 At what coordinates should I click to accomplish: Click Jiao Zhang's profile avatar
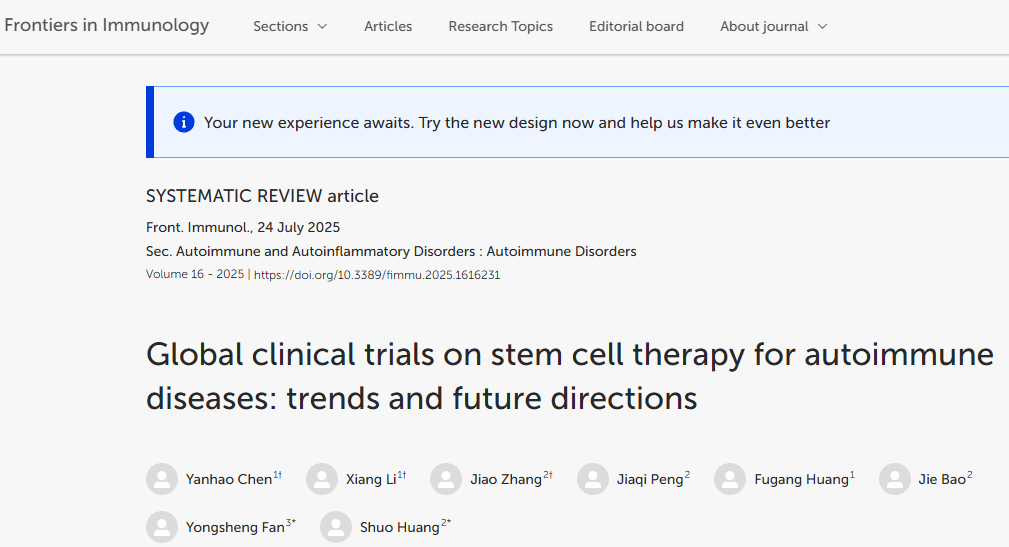(x=446, y=479)
